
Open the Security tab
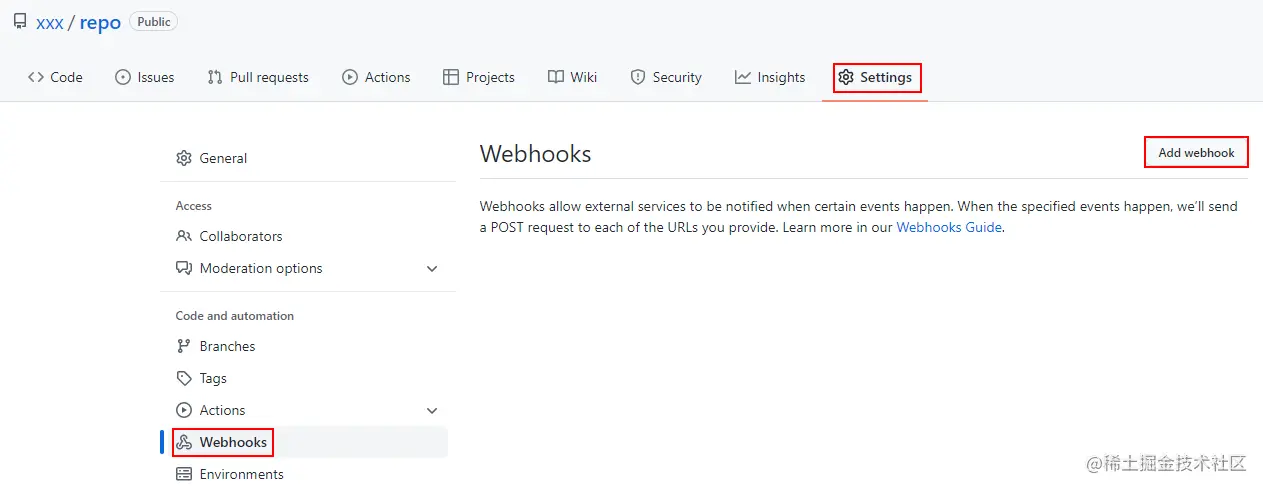tap(666, 77)
